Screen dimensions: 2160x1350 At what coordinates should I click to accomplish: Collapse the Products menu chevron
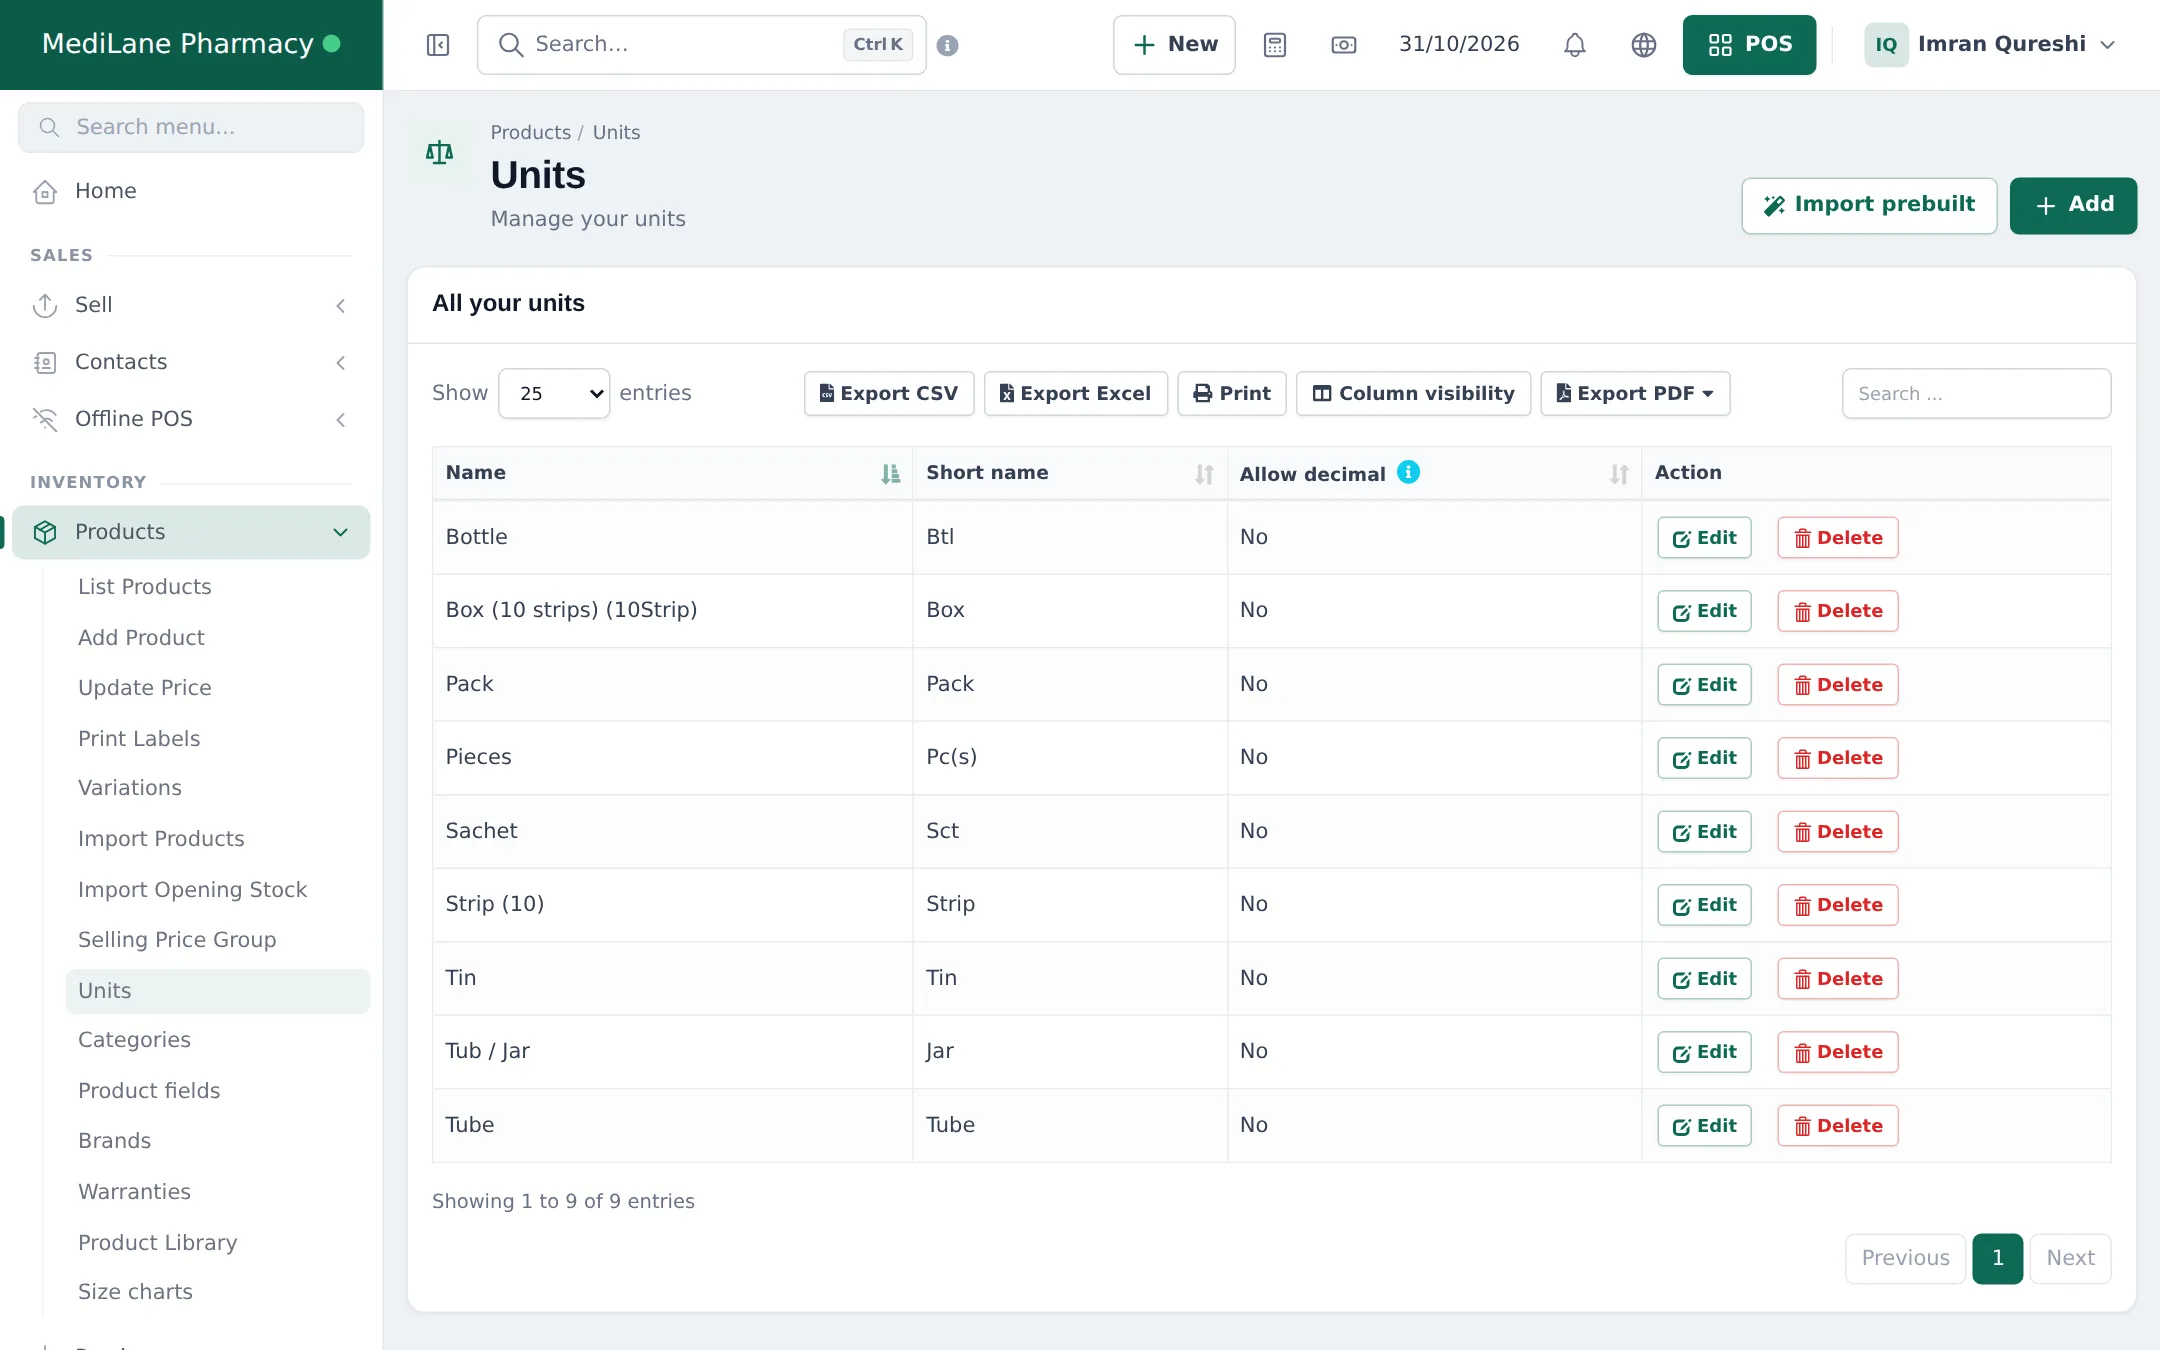[341, 532]
